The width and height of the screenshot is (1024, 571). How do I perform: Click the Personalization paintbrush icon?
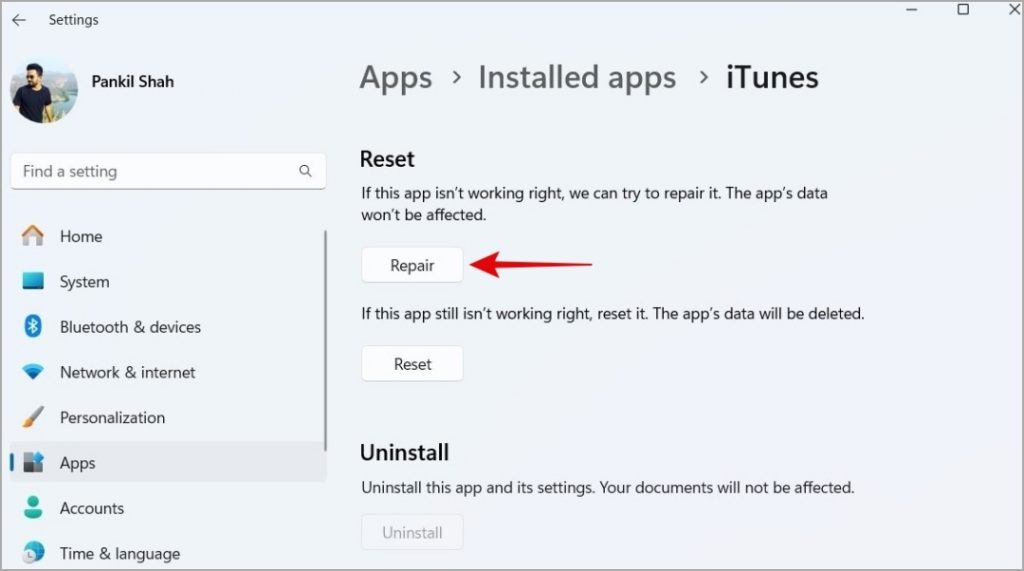tap(33, 417)
